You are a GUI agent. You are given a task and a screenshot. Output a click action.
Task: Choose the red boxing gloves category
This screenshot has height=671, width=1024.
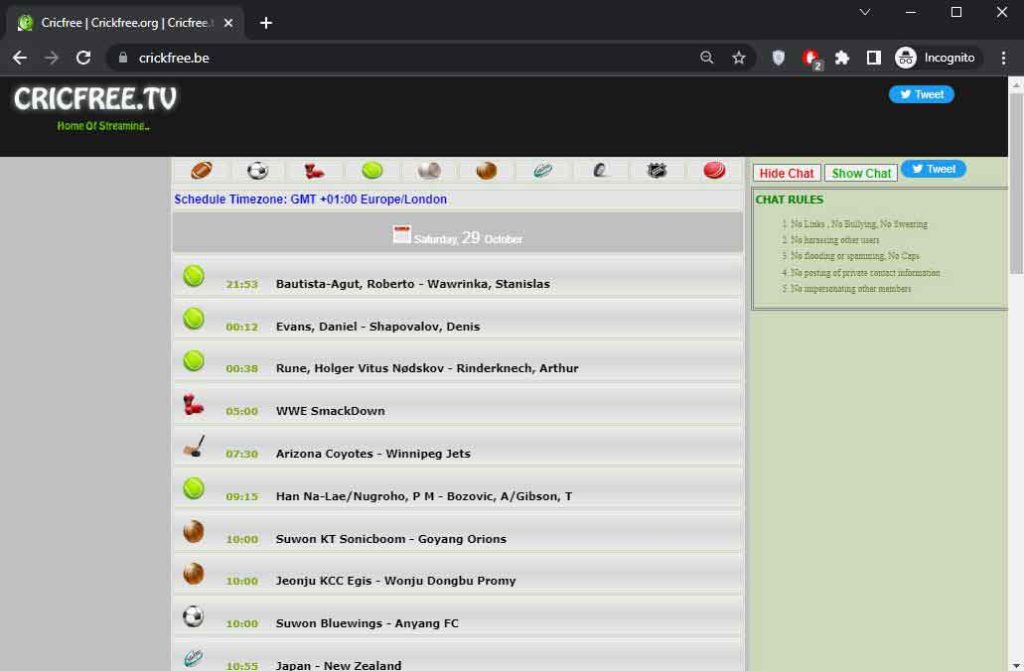[x=315, y=171]
